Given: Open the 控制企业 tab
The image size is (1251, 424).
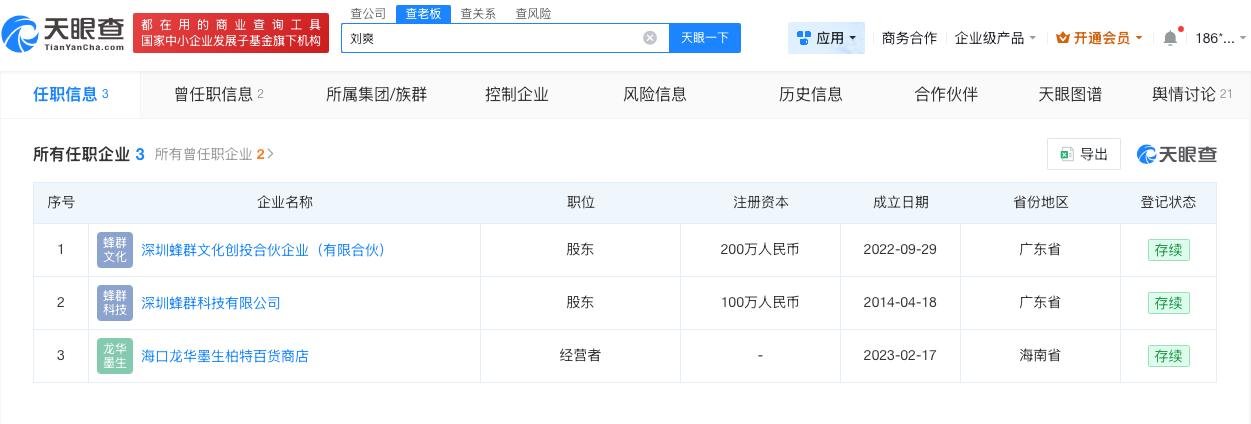Looking at the screenshot, I should tap(517, 94).
